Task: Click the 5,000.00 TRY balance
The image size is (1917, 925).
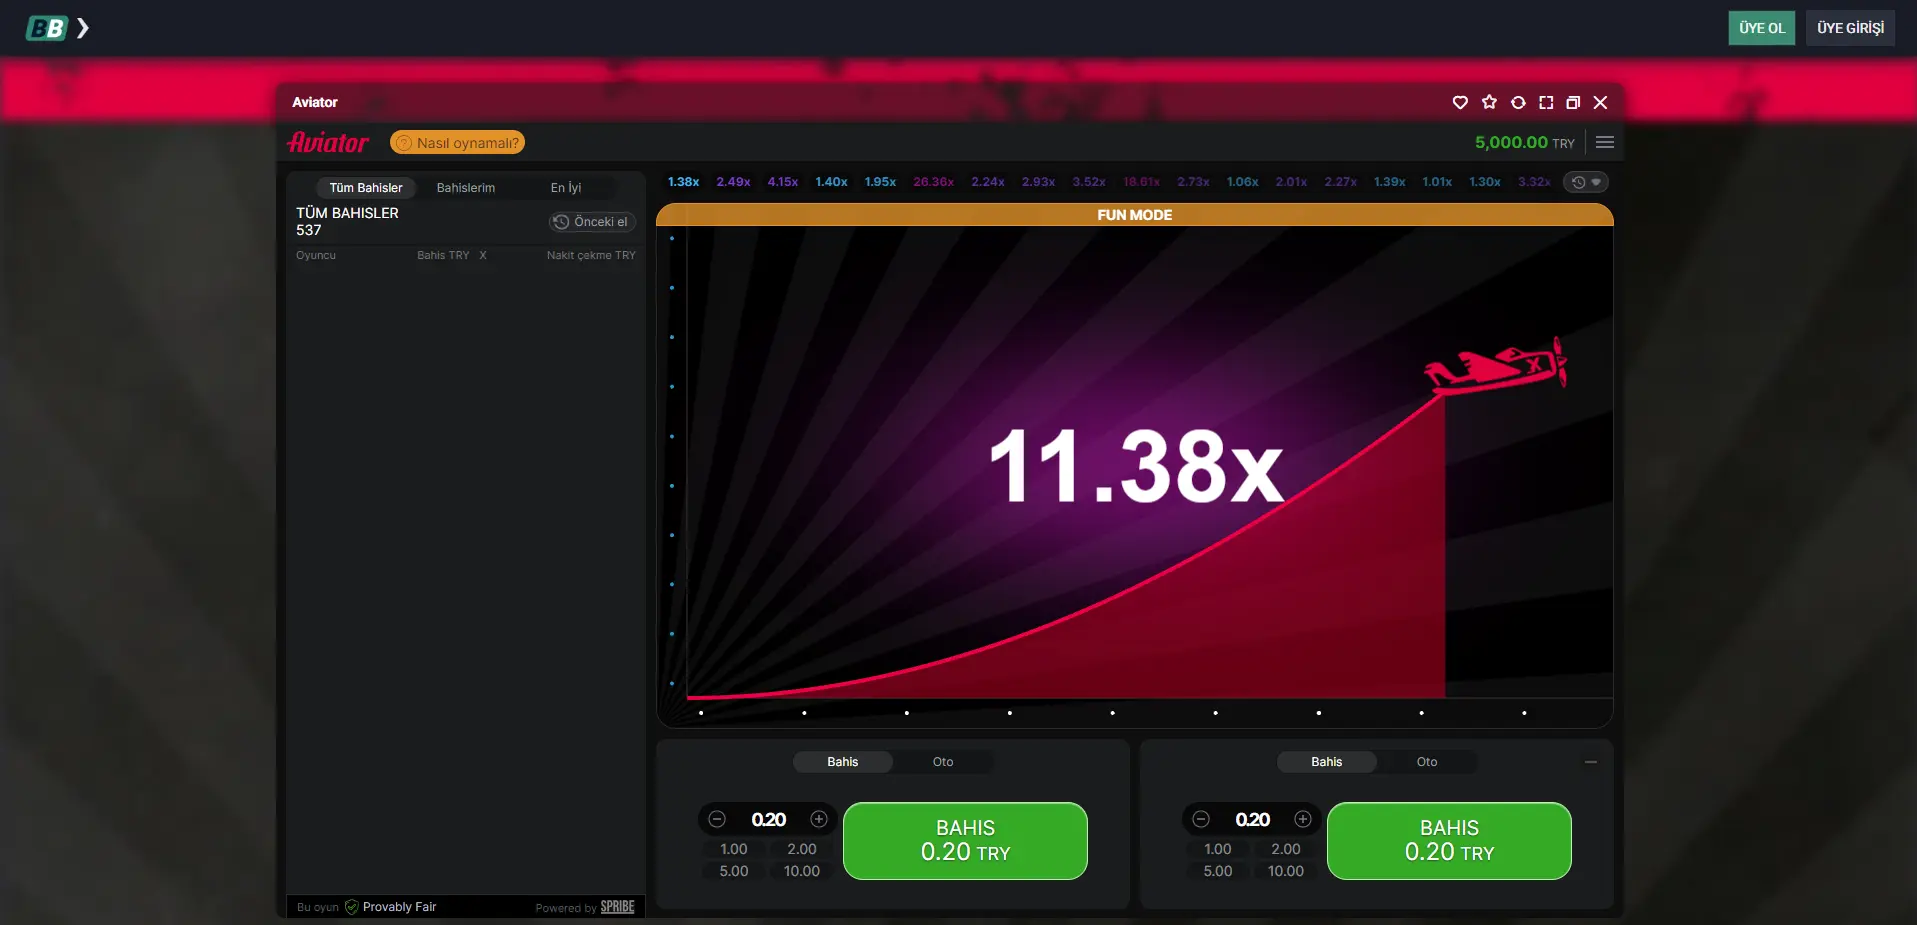Action: (x=1524, y=142)
